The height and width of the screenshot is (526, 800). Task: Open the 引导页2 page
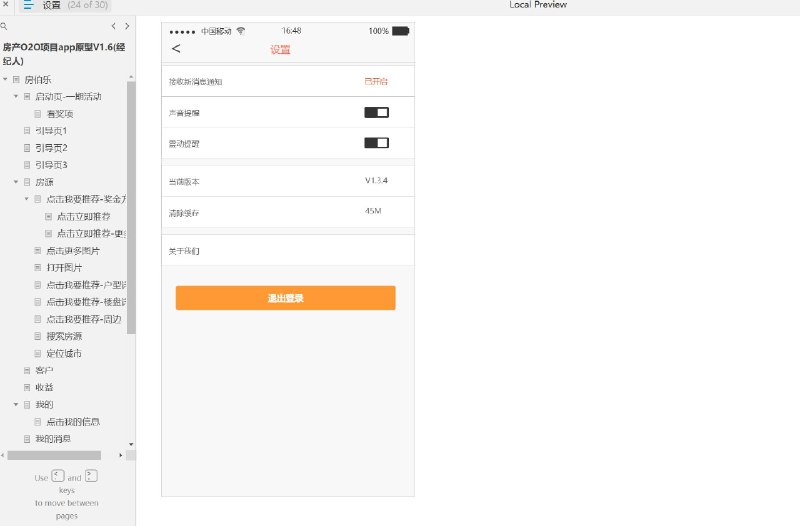click(x=51, y=148)
